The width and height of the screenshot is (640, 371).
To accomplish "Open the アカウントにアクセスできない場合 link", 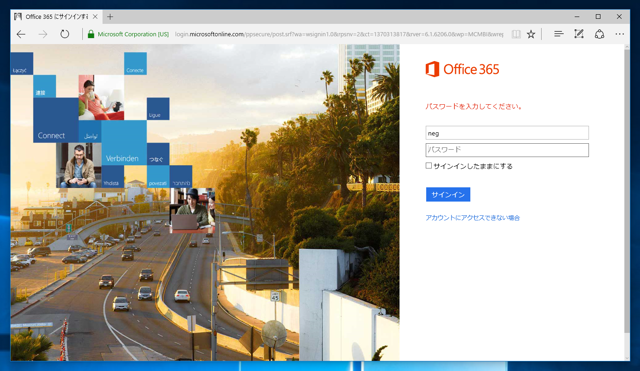I will (x=472, y=218).
